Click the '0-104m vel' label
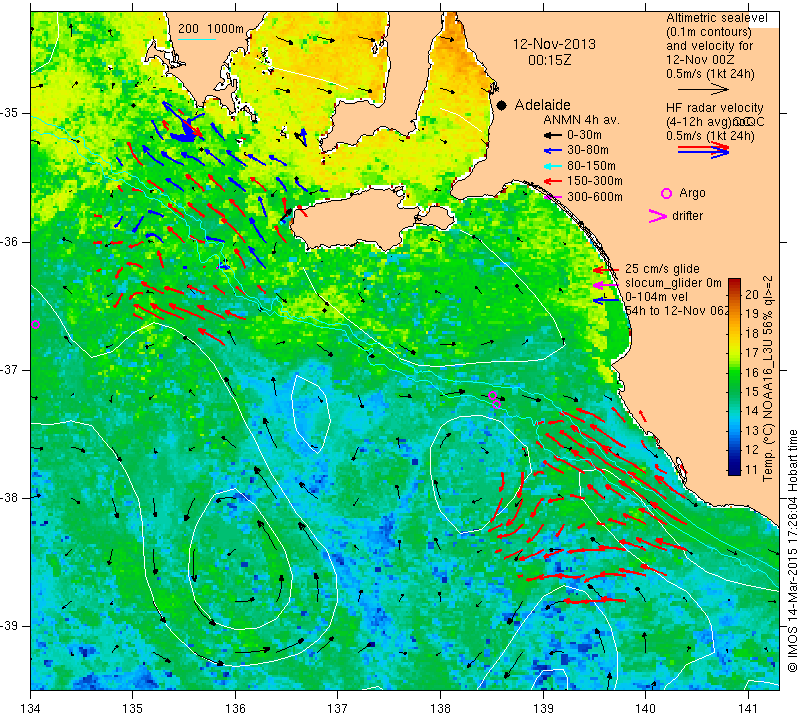The height and width of the screenshot is (720, 800). (x=656, y=297)
